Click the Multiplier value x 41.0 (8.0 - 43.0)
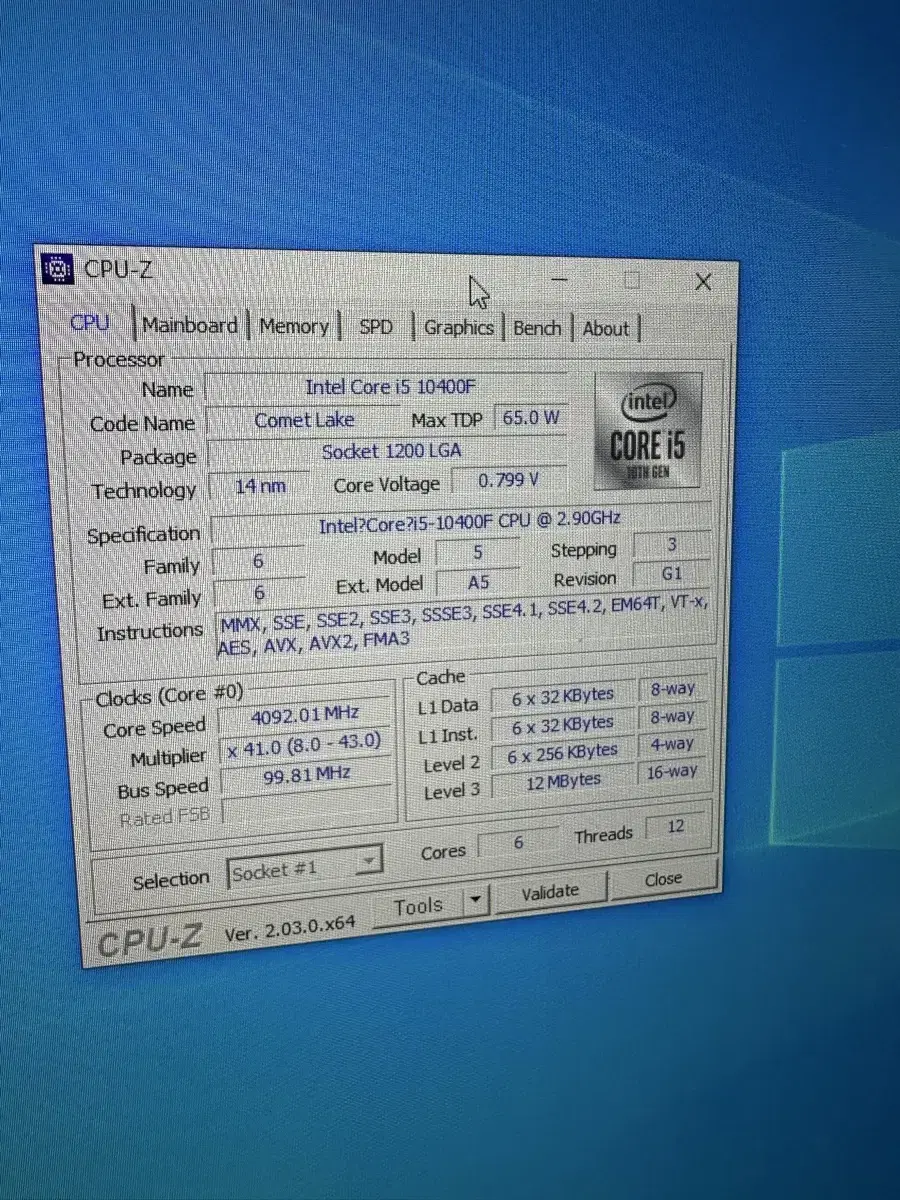 click(x=305, y=745)
